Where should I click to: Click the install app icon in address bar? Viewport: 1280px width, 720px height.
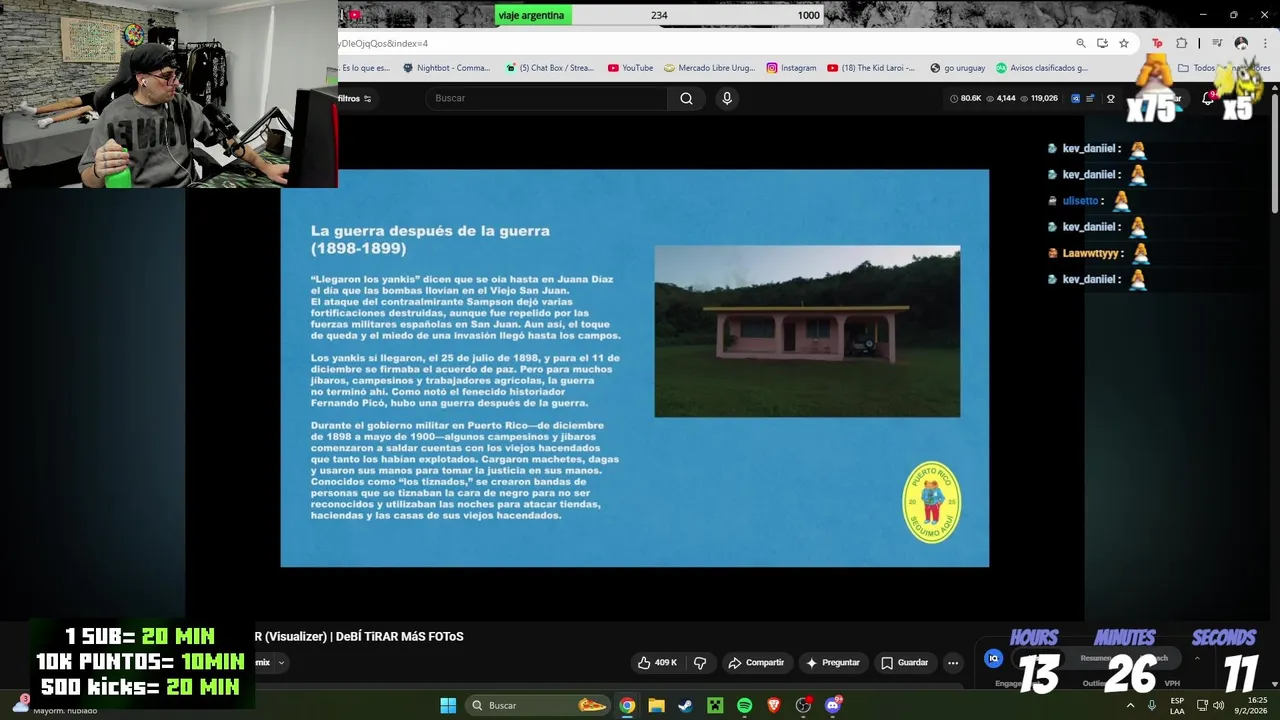[x=1102, y=43]
